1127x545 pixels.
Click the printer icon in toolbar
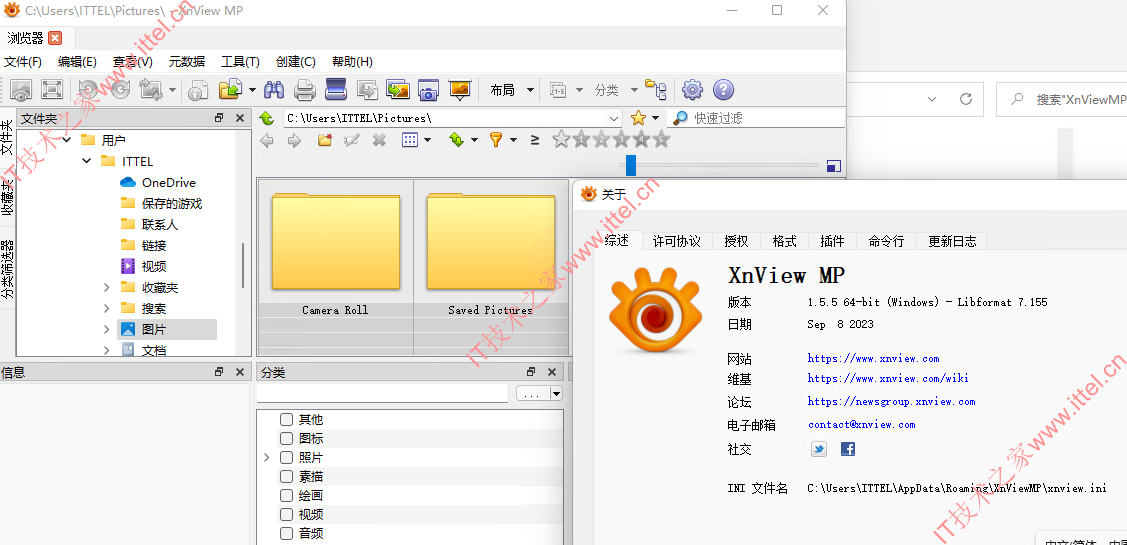[305, 90]
